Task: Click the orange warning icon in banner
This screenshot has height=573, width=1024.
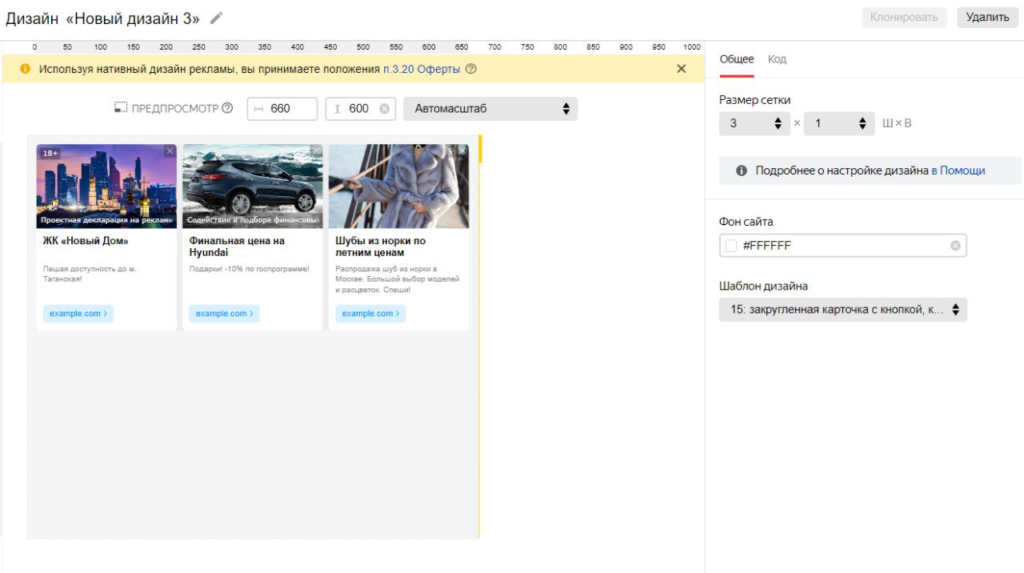Action: [25, 69]
